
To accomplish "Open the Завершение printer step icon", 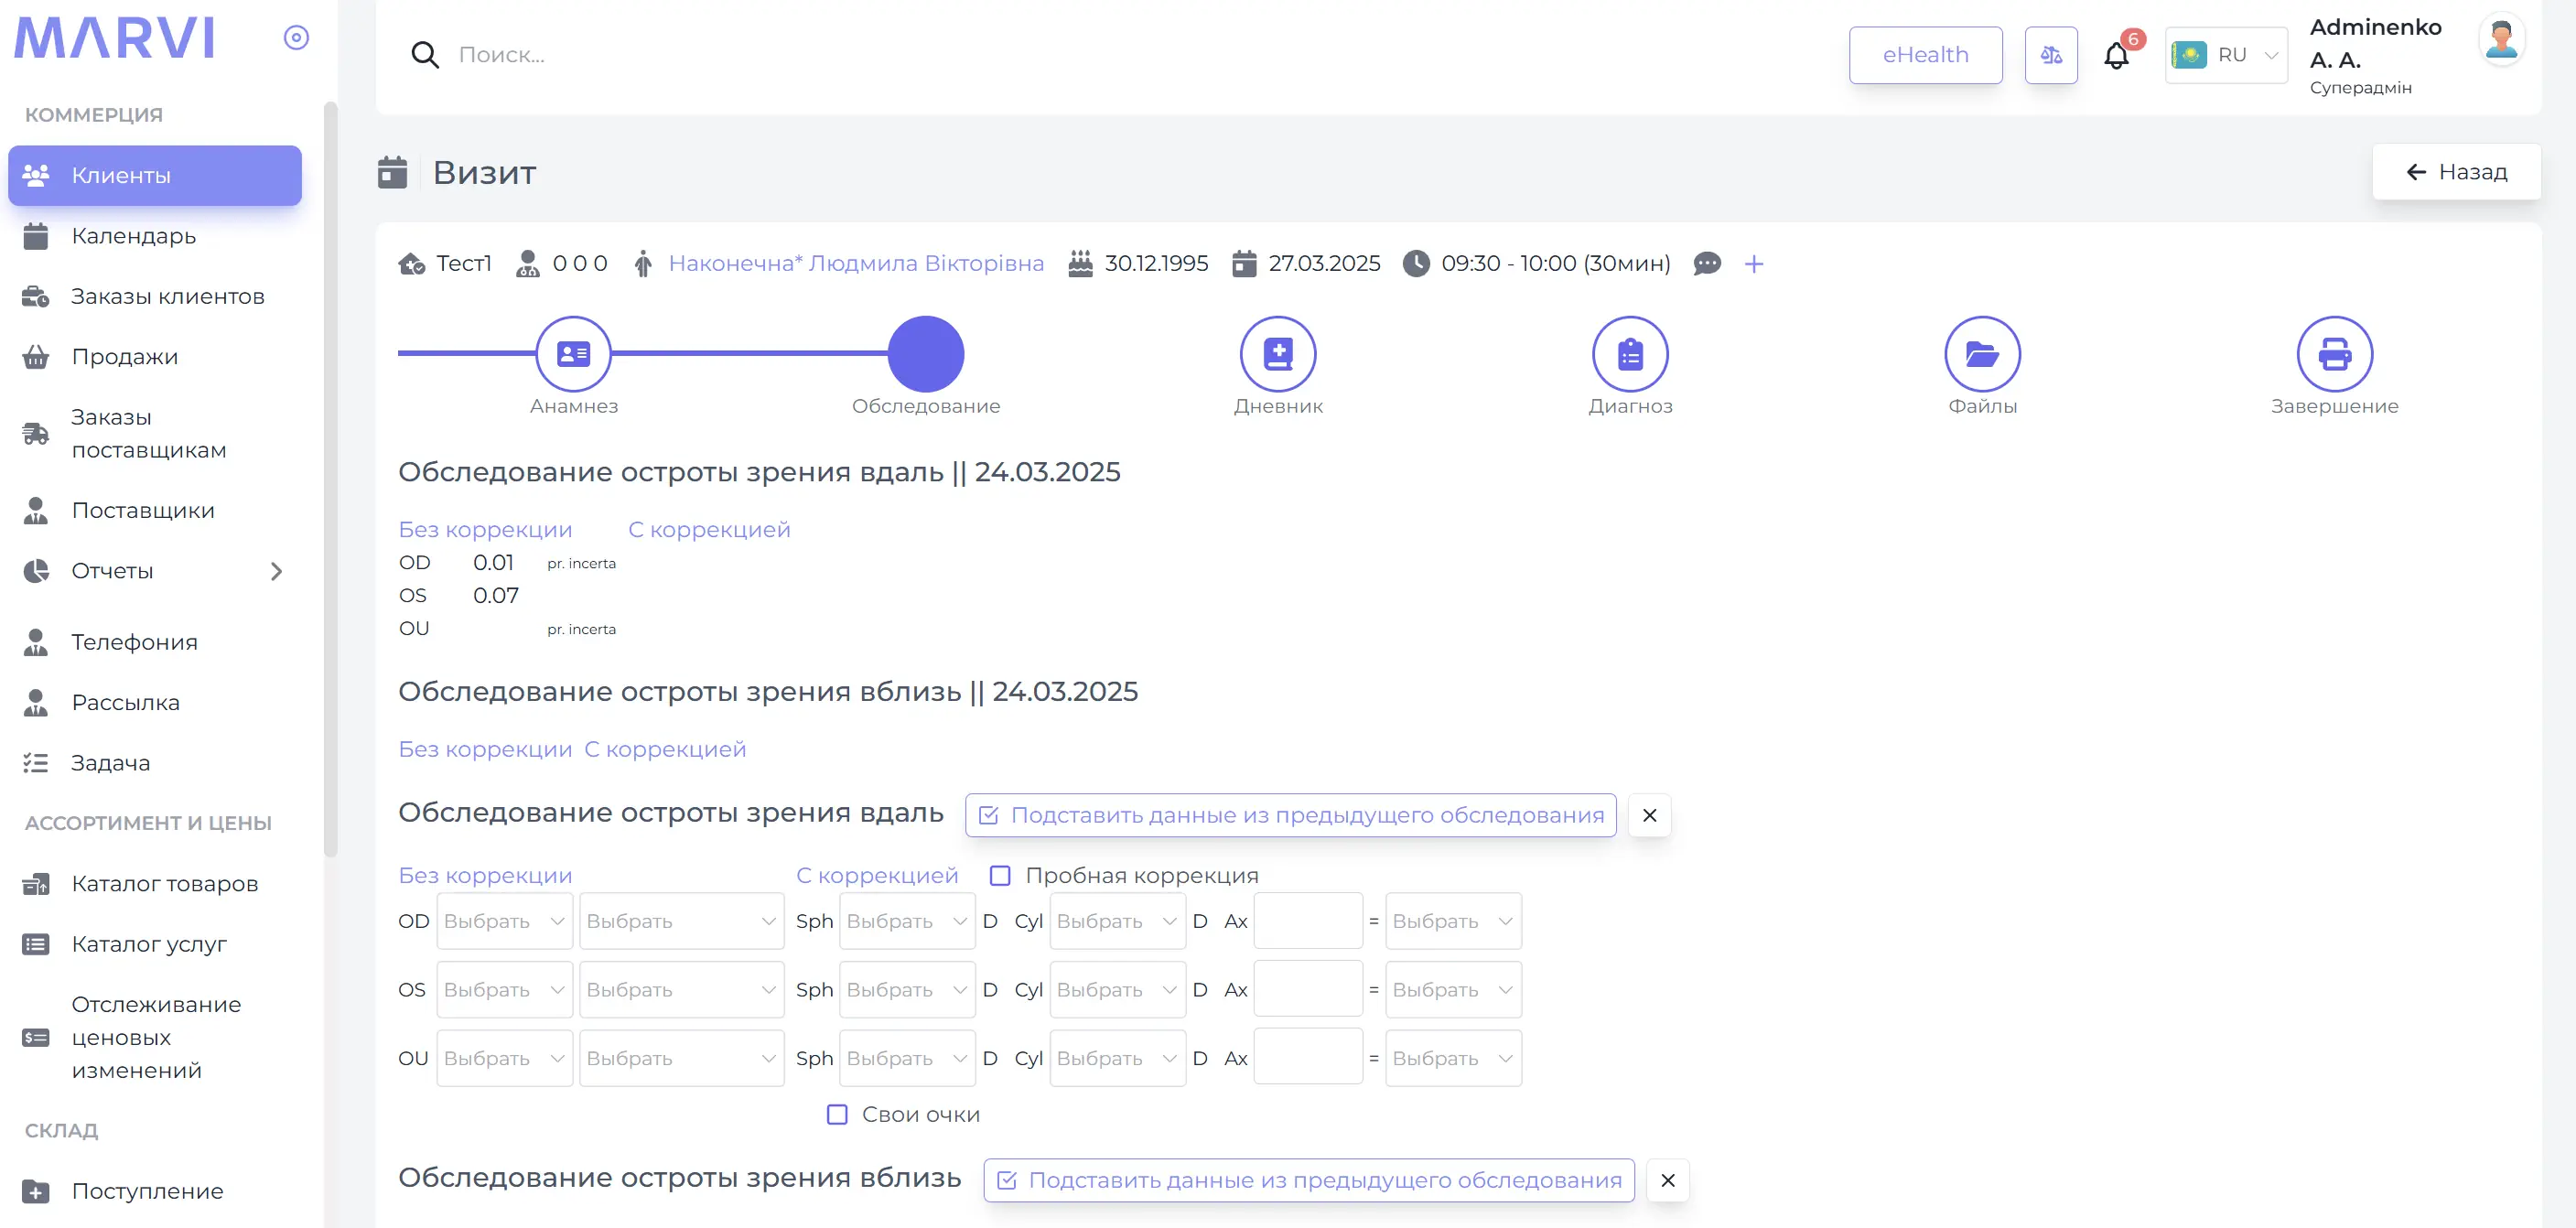I will (2334, 354).
